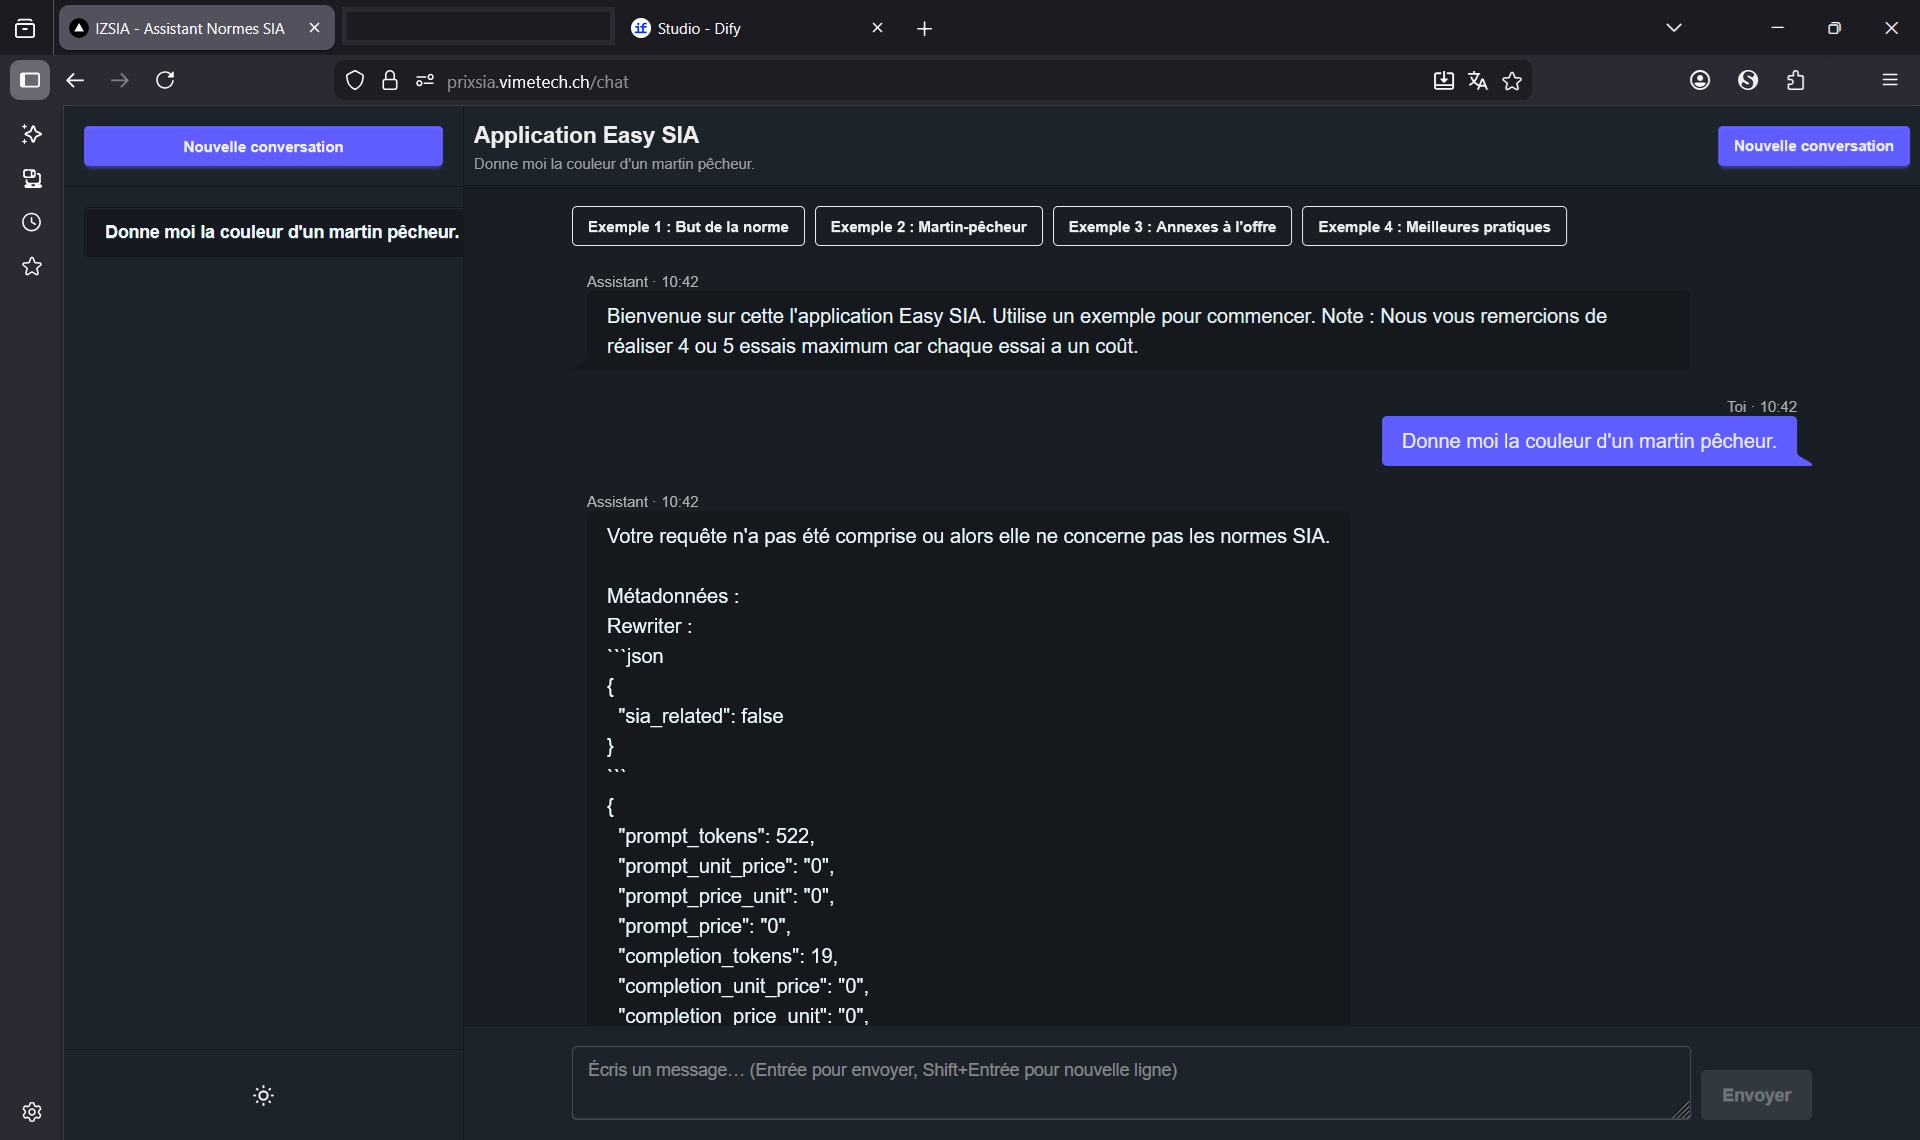This screenshot has height=1140, width=1920.
Task: Click the message text input field
Action: (x=1130, y=1082)
